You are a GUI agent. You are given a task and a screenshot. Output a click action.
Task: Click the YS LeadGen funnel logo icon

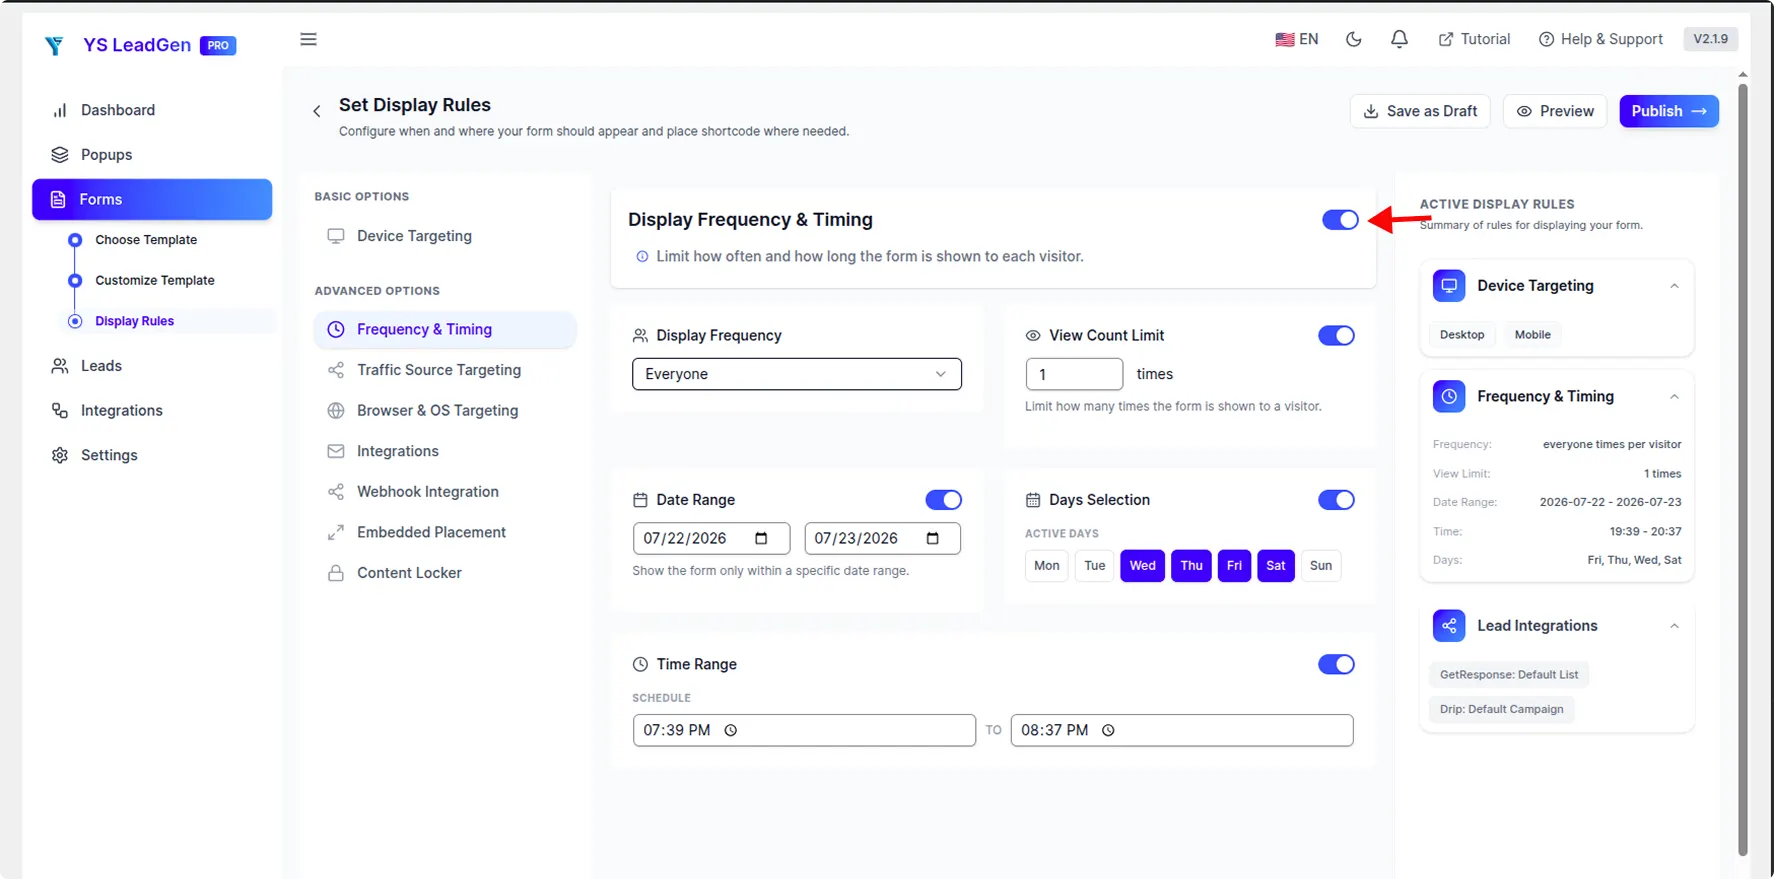pyautogui.click(x=54, y=45)
